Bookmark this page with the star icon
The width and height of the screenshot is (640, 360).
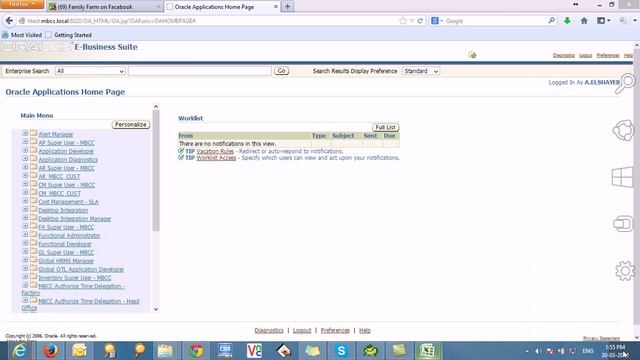click(x=403, y=20)
